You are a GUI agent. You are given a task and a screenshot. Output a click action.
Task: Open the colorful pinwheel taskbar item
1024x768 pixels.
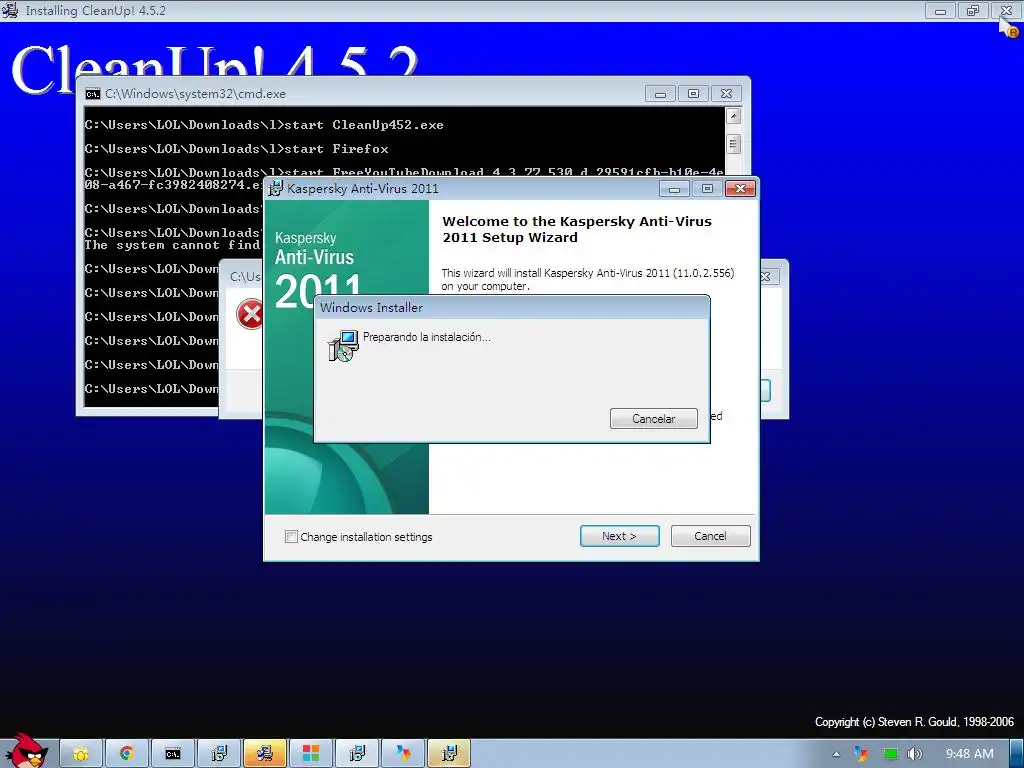coord(403,754)
